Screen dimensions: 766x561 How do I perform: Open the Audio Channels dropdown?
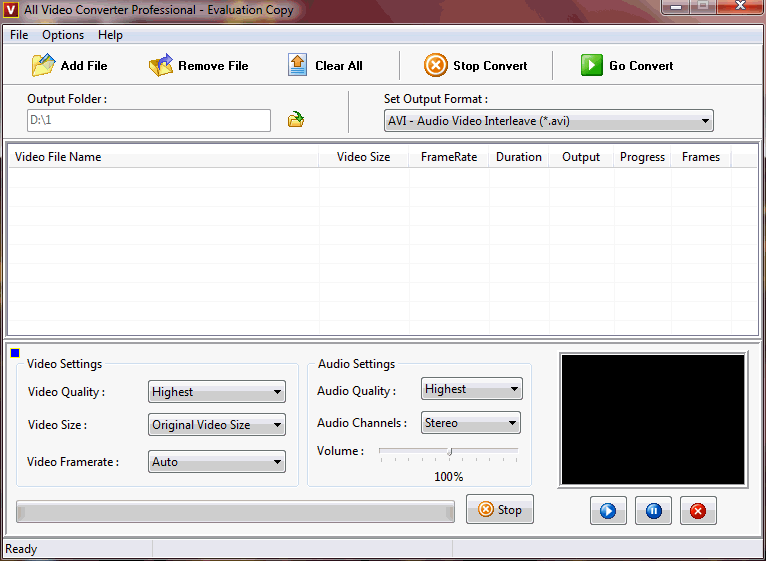(x=471, y=423)
